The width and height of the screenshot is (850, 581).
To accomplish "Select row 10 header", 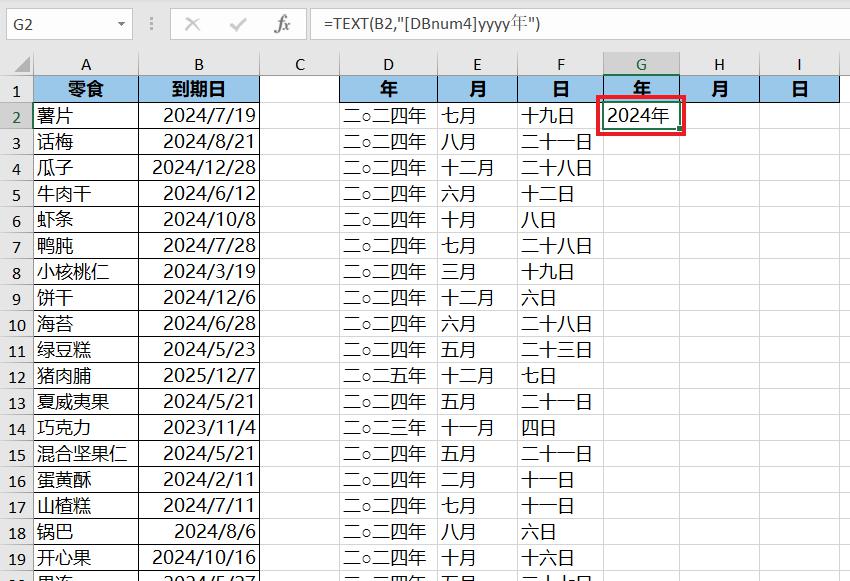I will [16, 324].
